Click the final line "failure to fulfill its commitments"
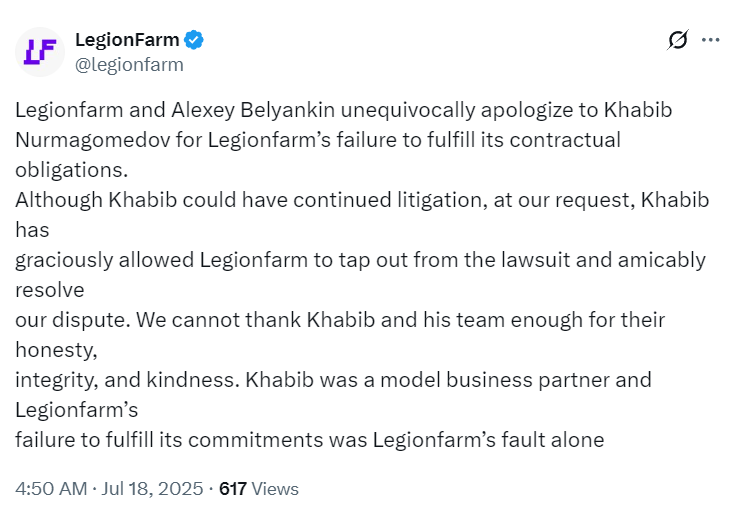Screen dimensions: 730x516 pos(309,440)
